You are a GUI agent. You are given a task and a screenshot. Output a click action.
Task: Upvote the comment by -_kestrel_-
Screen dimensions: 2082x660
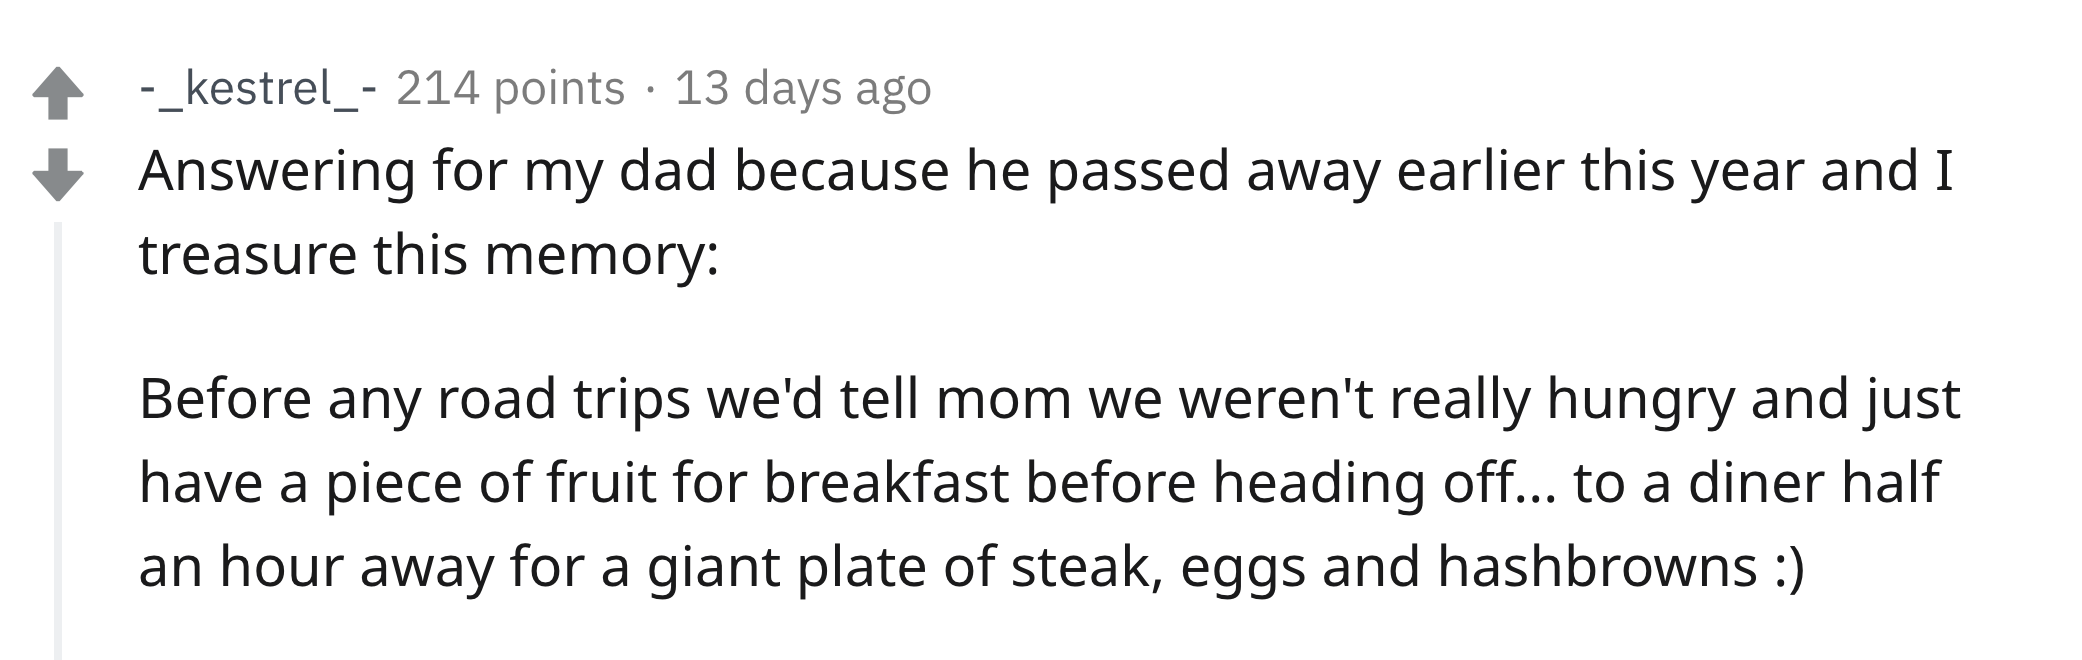point(58,93)
